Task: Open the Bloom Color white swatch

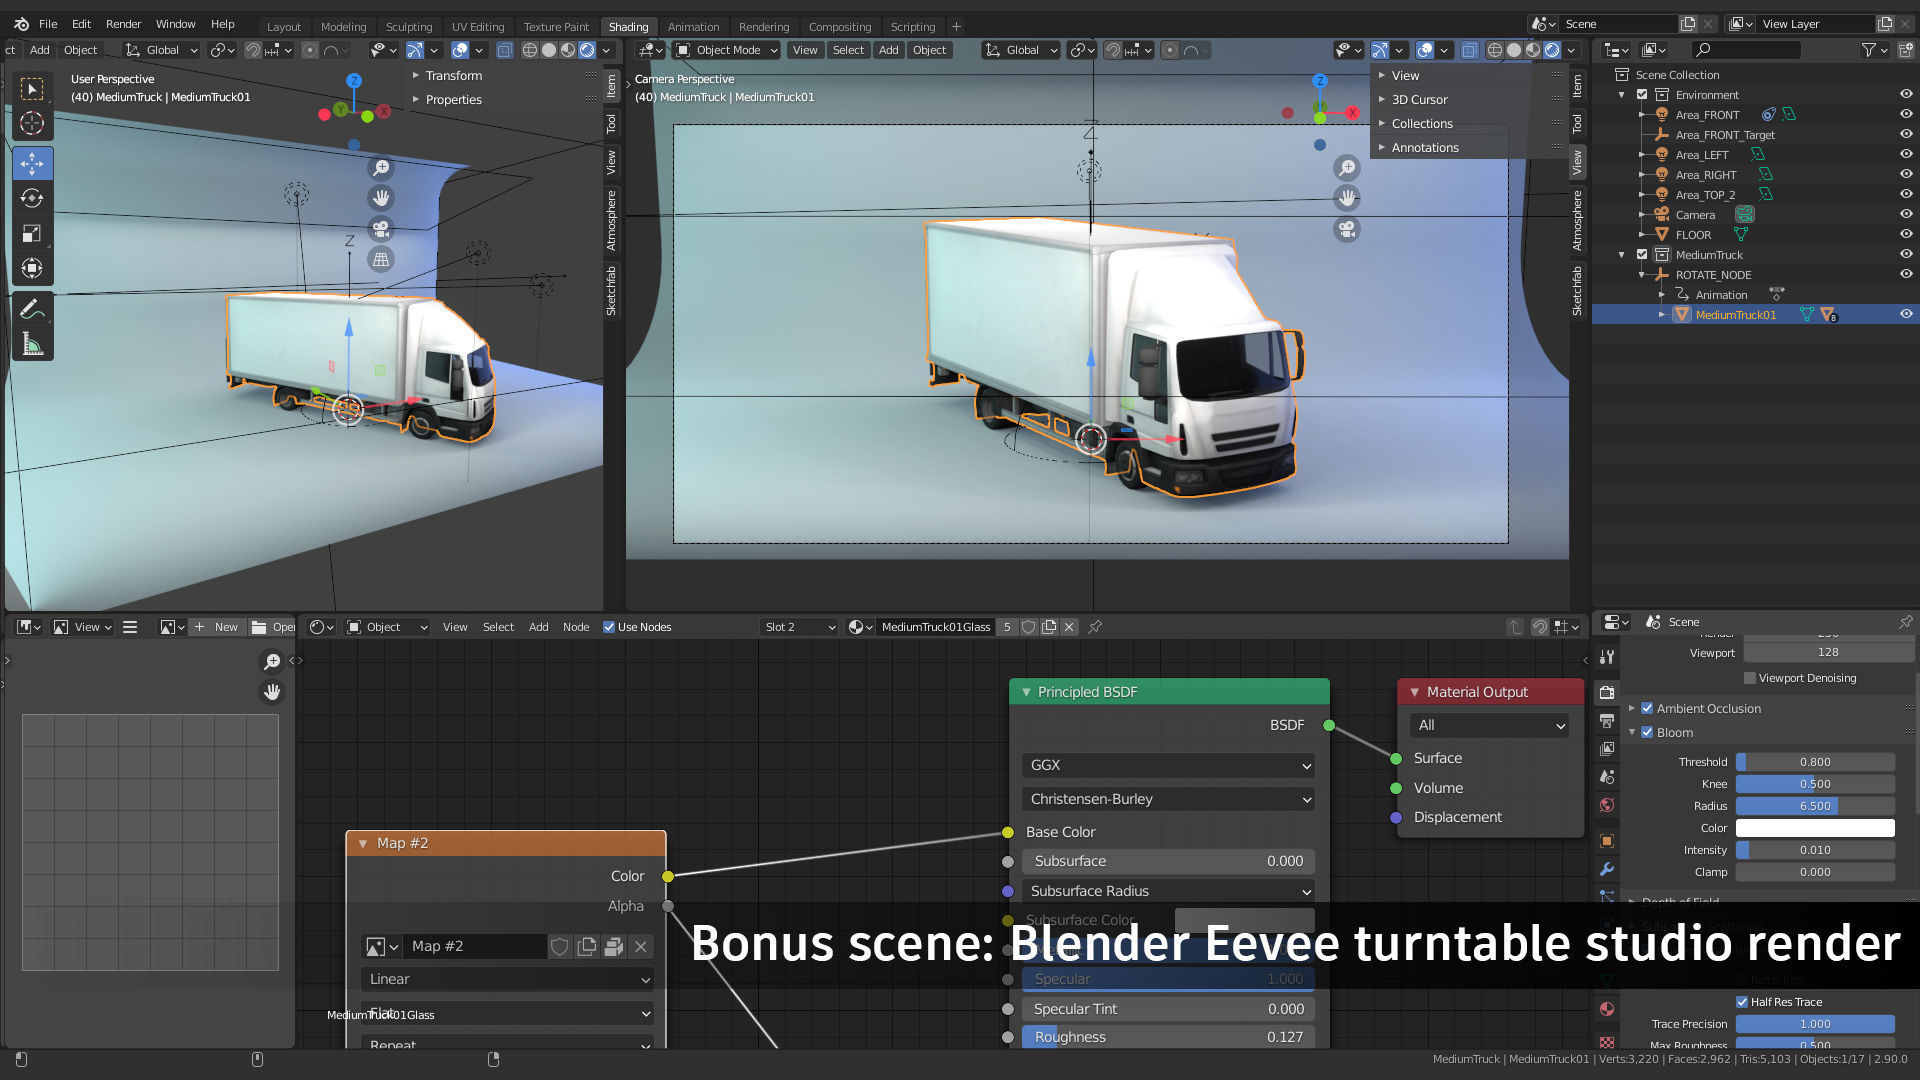Action: pyautogui.click(x=1815, y=828)
